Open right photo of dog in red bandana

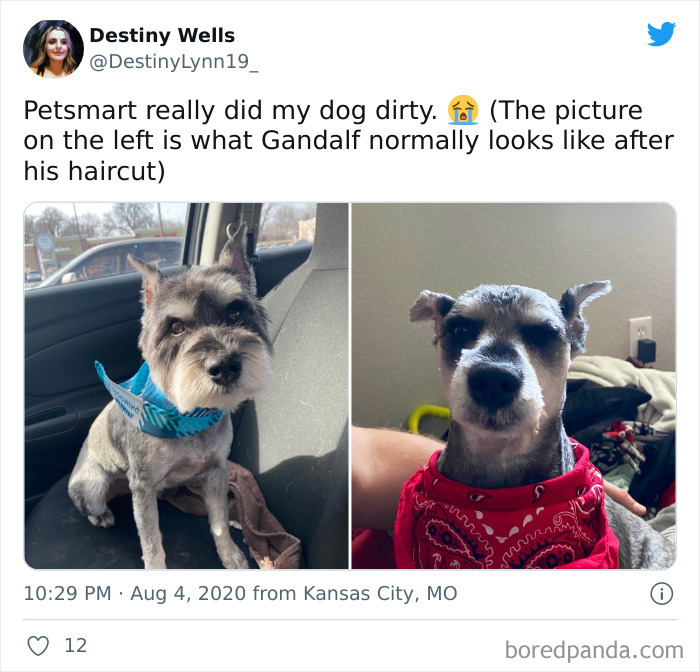(514, 386)
